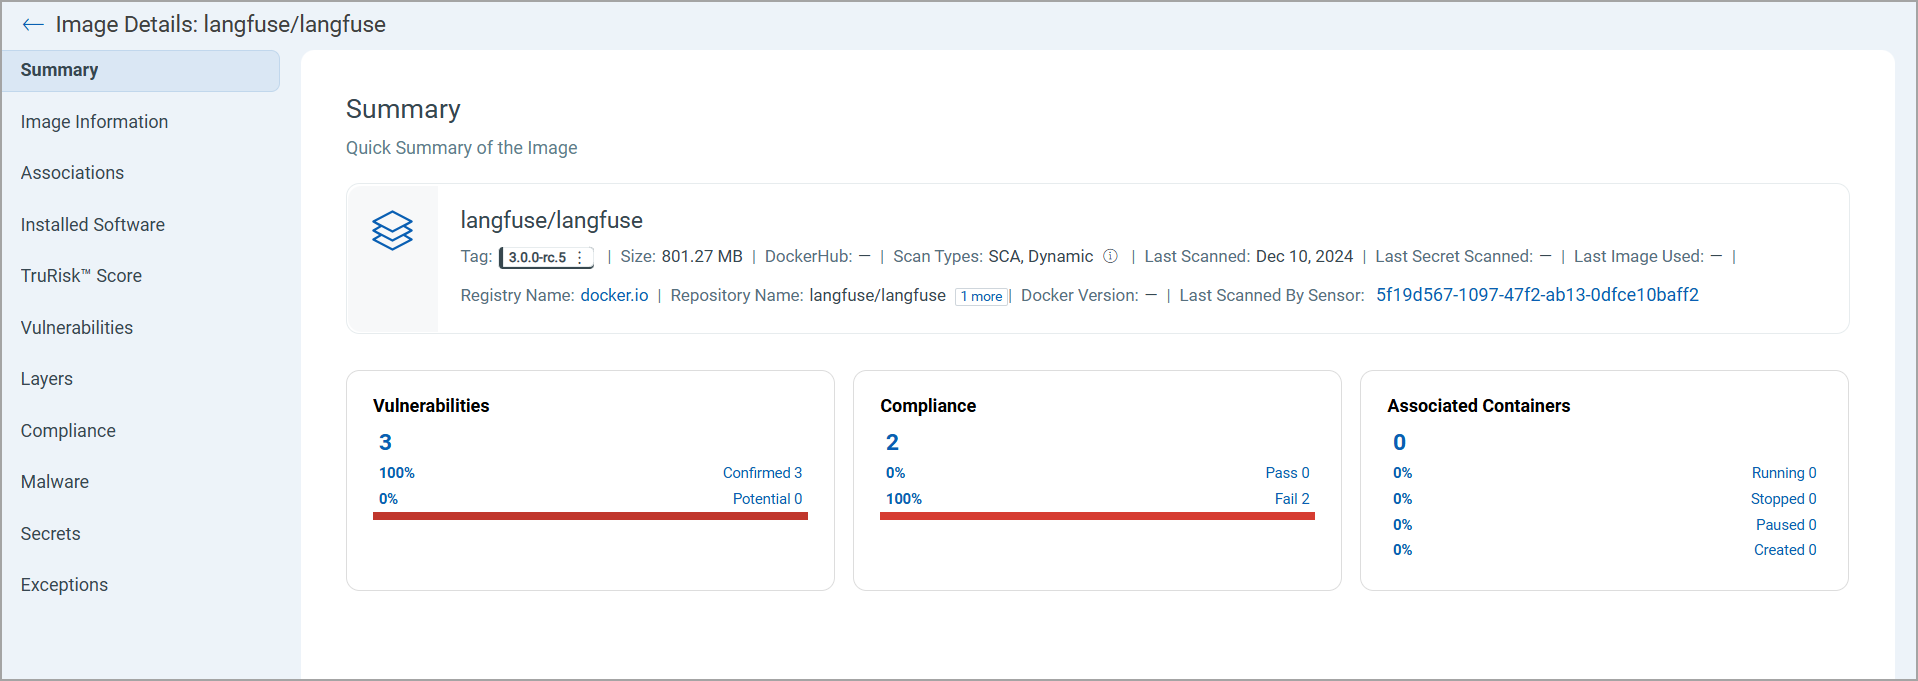Click the total vulnerabilities count 3
The height and width of the screenshot is (681, 1918).
[385, 442]
